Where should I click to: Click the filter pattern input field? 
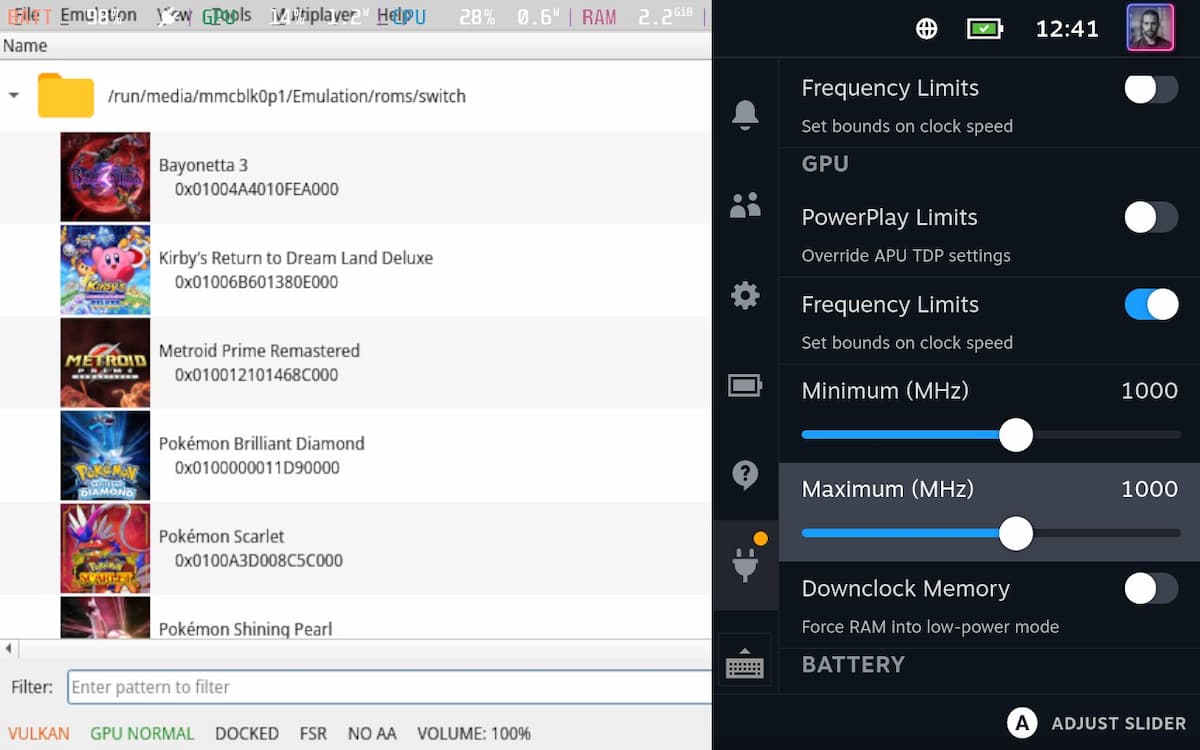tap(390, 687)
